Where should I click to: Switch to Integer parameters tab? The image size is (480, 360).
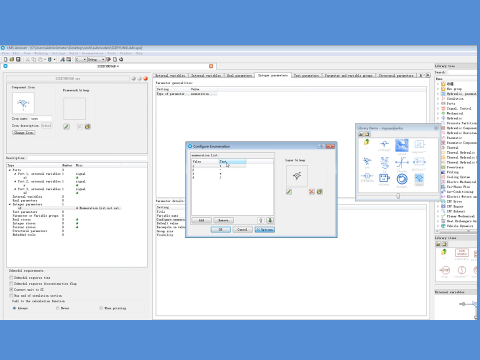273,75
